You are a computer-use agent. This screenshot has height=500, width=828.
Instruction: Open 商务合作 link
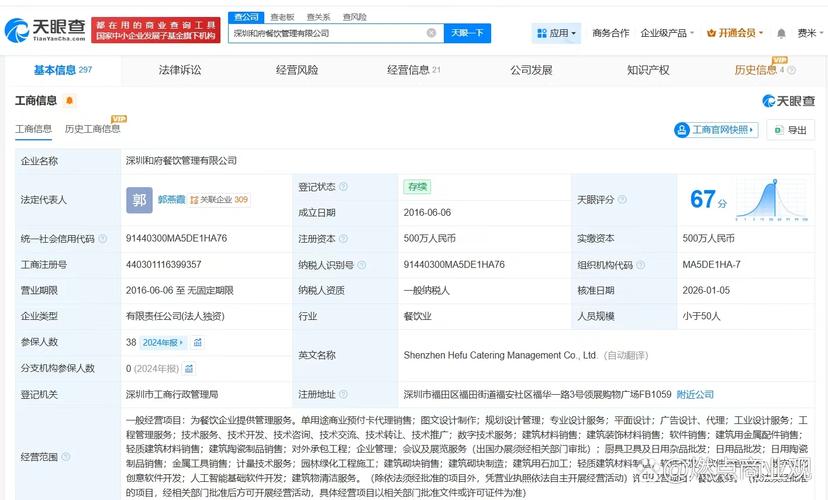click(610, 33)
